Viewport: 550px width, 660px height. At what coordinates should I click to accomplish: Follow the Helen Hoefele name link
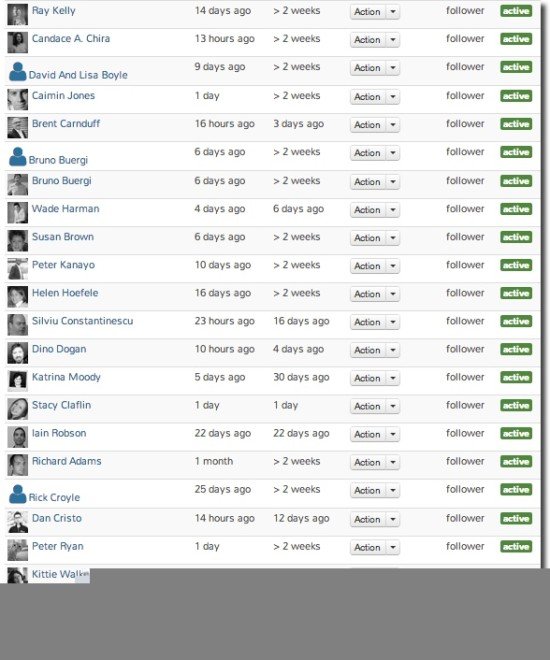65,293
